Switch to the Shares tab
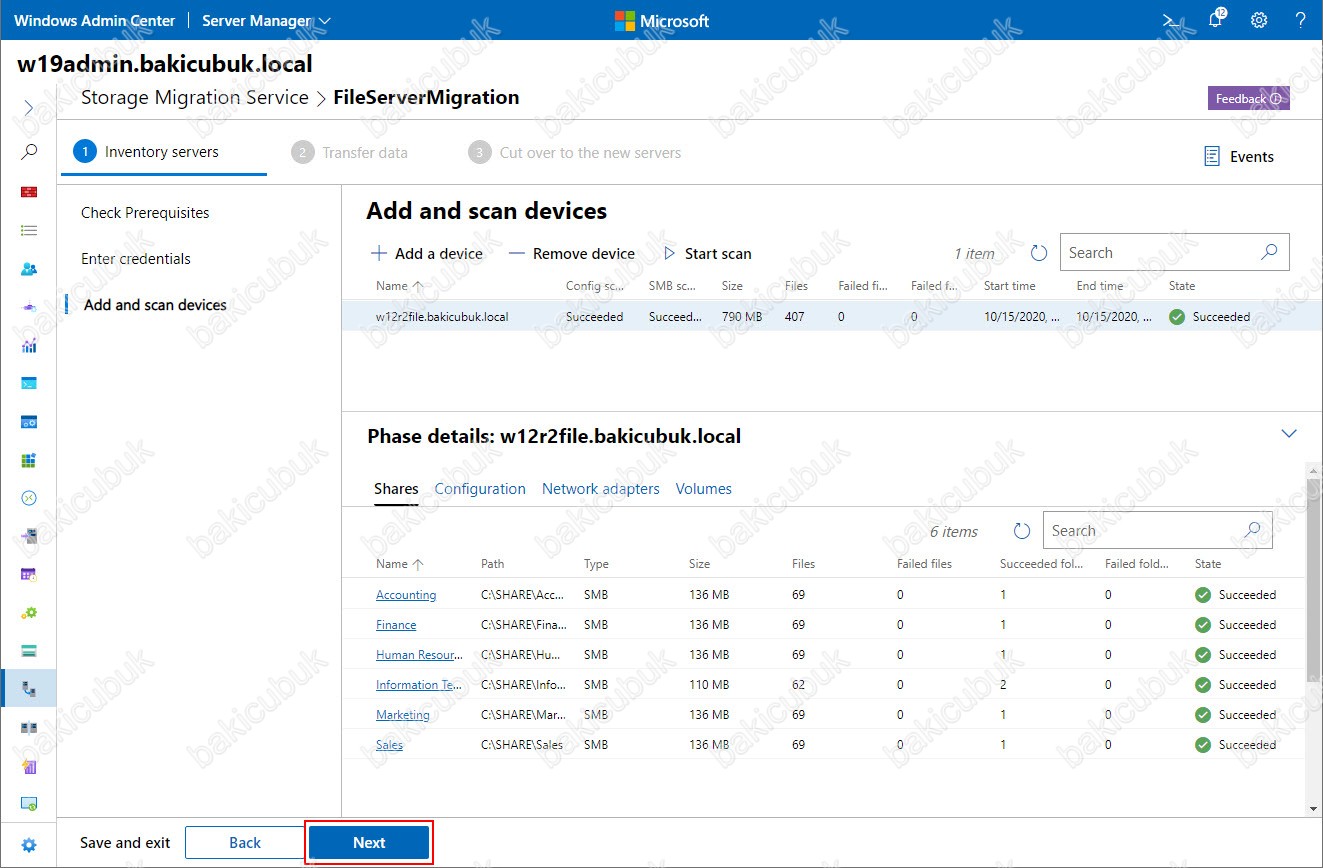1323x868 pixels. coord(396,489)
